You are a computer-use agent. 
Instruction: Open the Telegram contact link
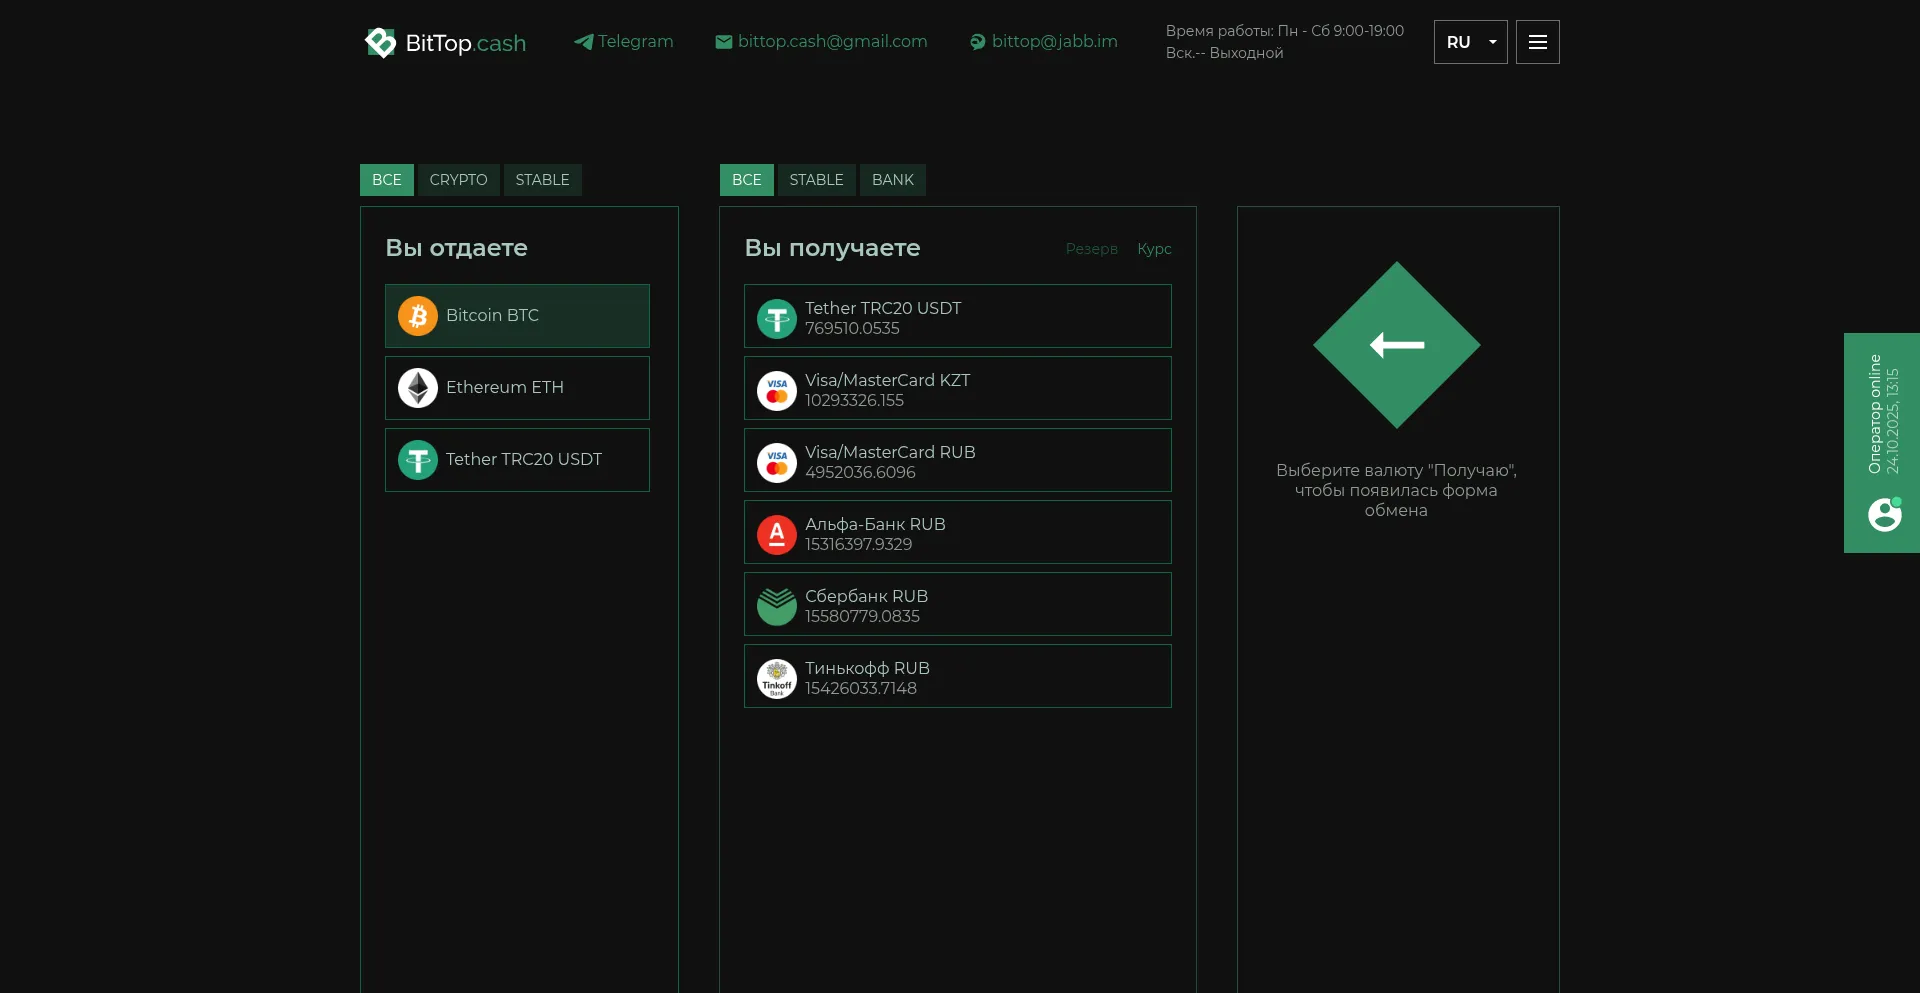click(x=624, y=42)
